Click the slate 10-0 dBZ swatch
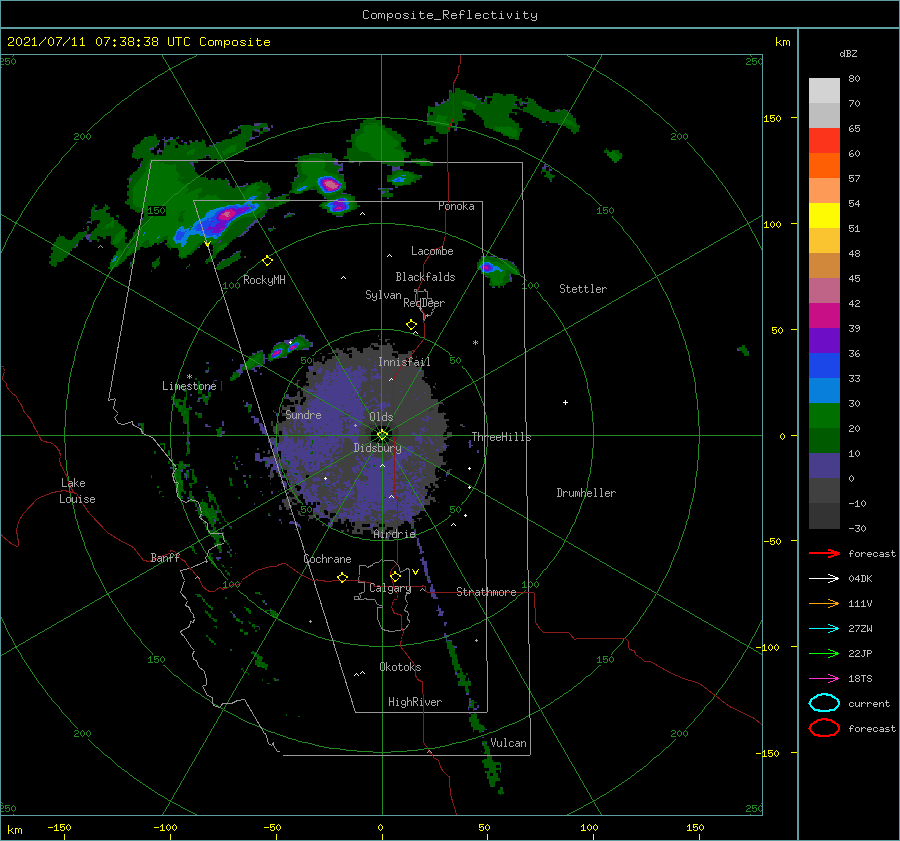This screenshot has height=841, width=900. click(x=824, y=466)
